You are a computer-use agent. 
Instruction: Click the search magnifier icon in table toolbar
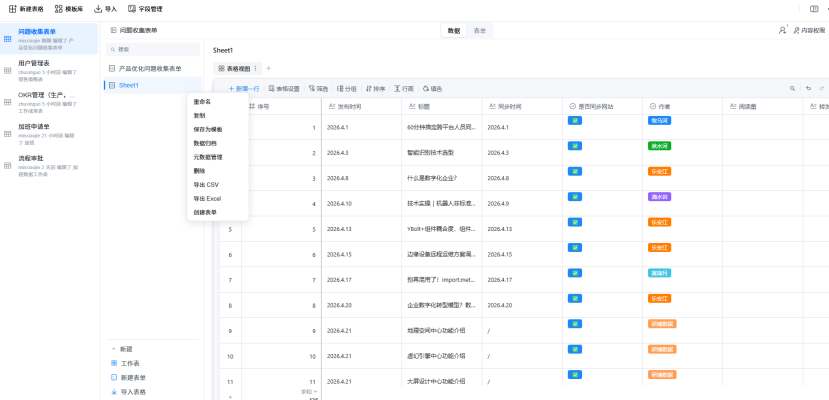[x=792, y=89]
